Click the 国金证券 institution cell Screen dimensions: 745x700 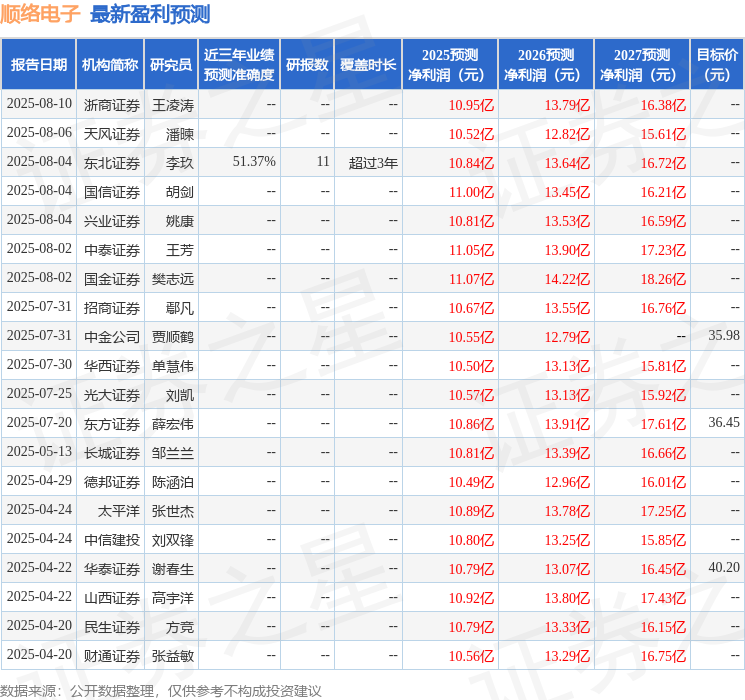[112, 279]
